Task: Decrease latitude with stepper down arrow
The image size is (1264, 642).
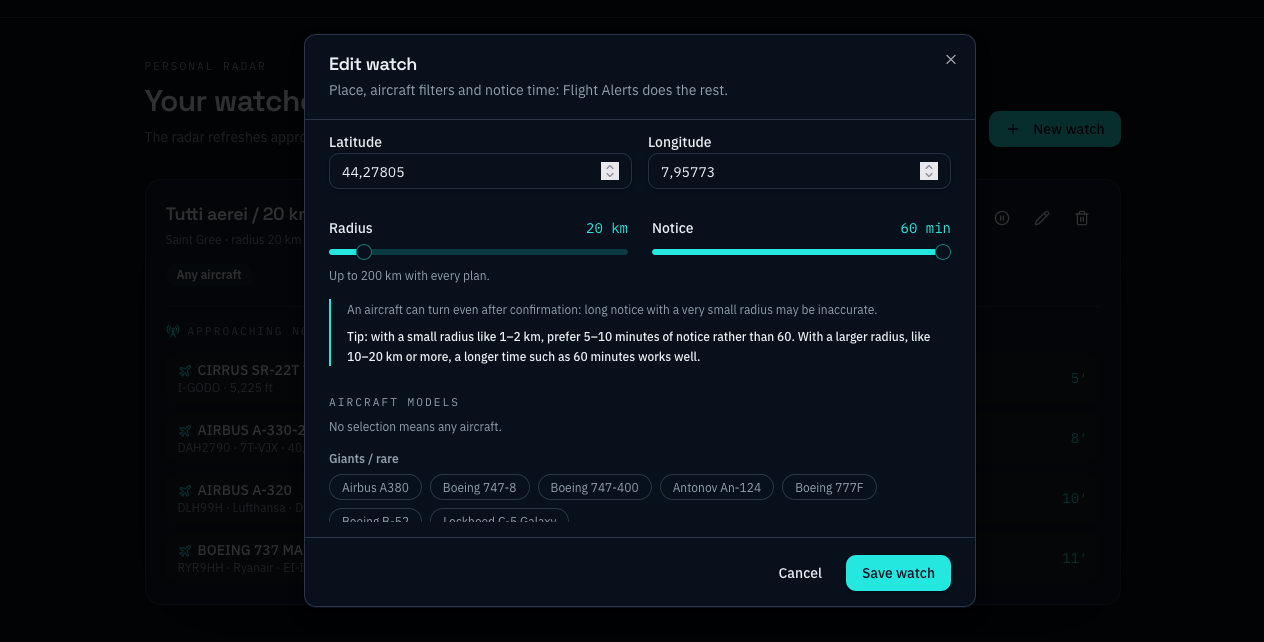Action: [610, 176]
